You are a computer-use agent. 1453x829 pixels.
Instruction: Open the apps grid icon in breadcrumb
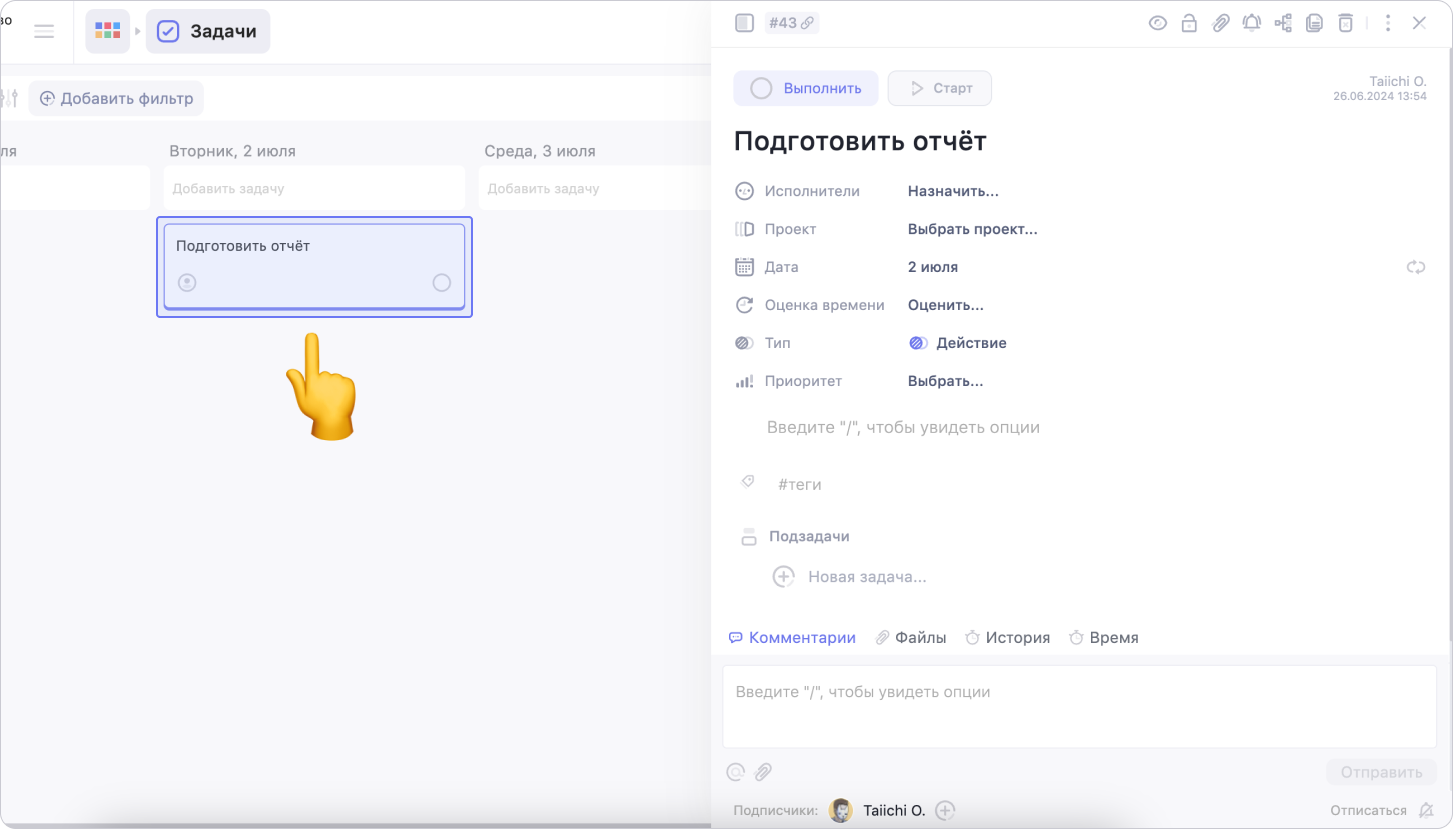click(107, 31)
